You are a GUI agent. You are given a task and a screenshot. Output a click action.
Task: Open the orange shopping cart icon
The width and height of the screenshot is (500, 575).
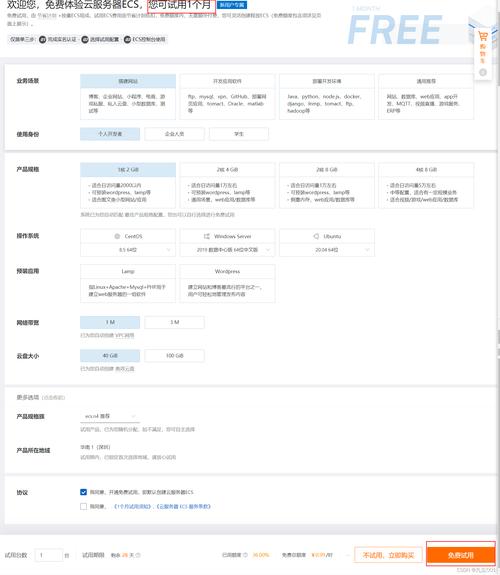(482, 36)
